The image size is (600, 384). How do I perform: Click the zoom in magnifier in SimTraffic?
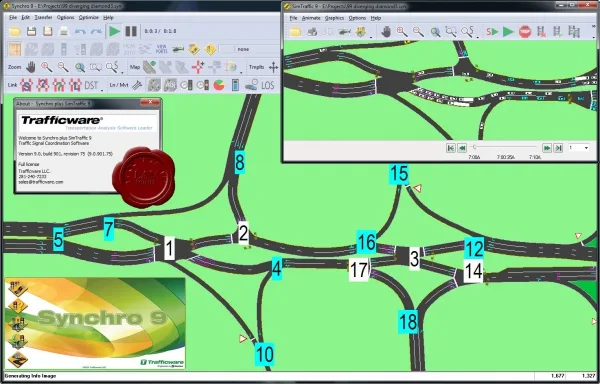(402, 32)
